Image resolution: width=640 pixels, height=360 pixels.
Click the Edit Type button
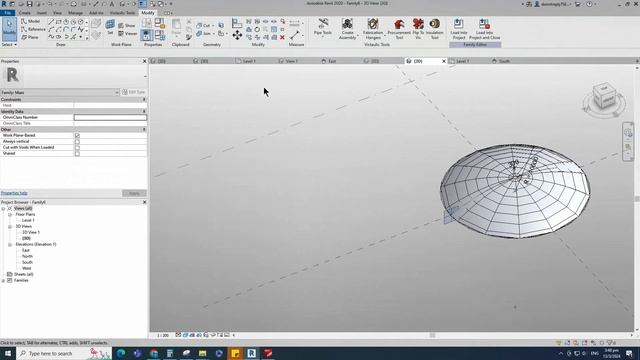[x=133, y=92]
